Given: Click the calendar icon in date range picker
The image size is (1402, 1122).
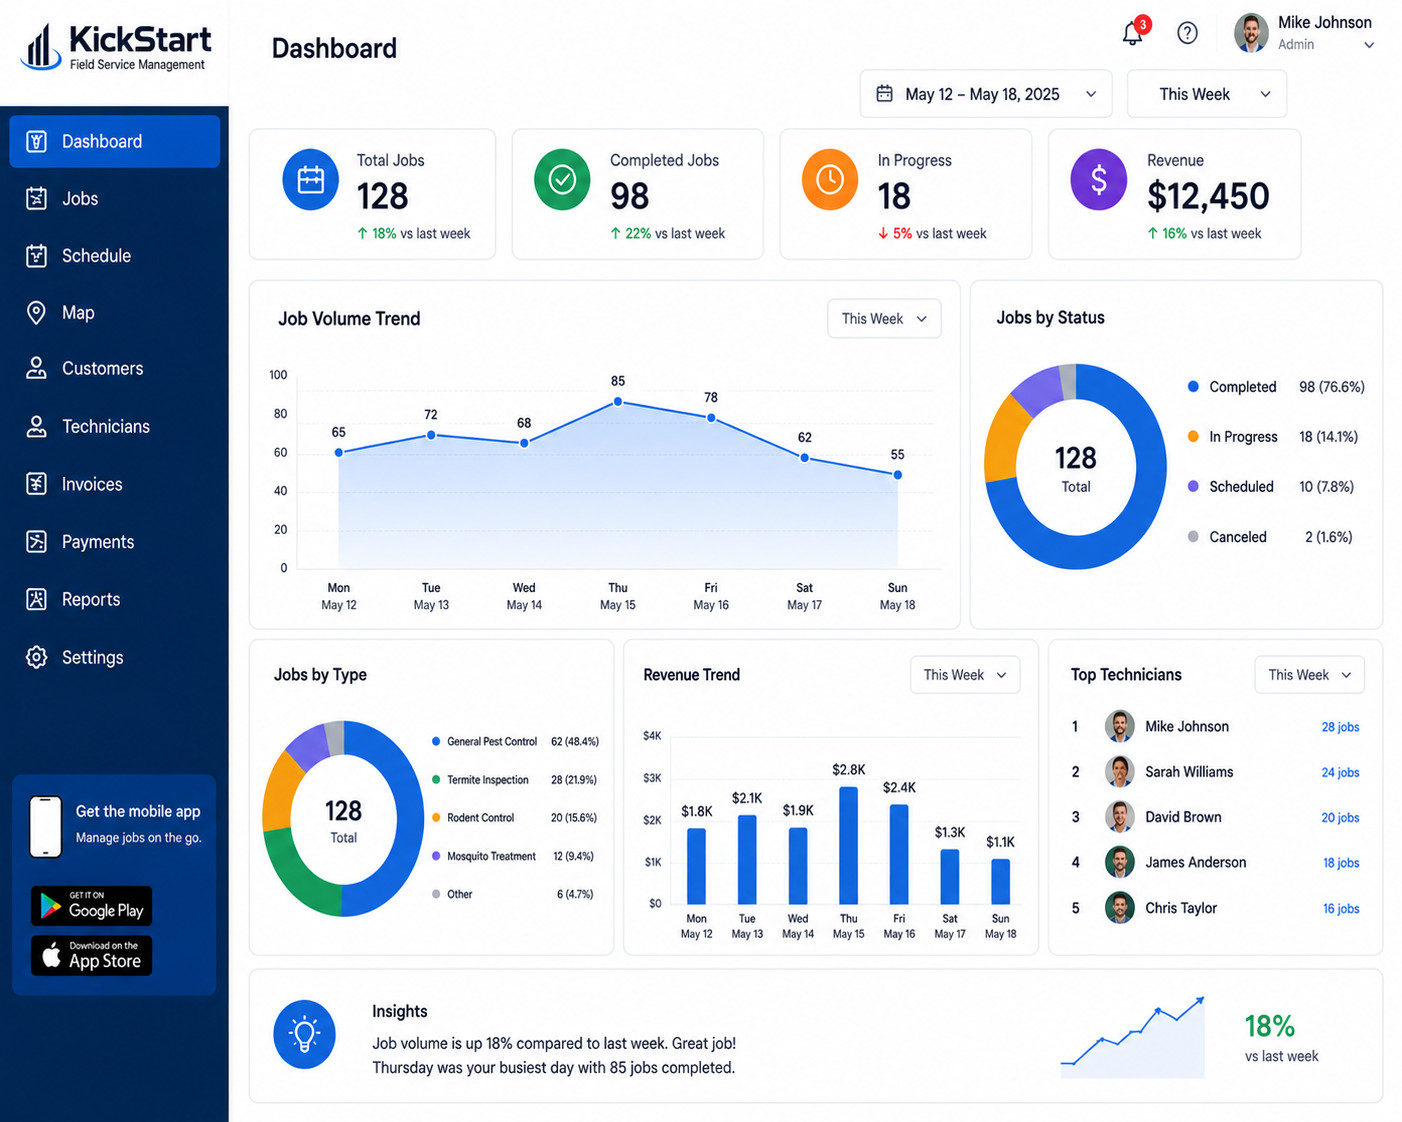Looking at the screenshot, I should point(884,94).
